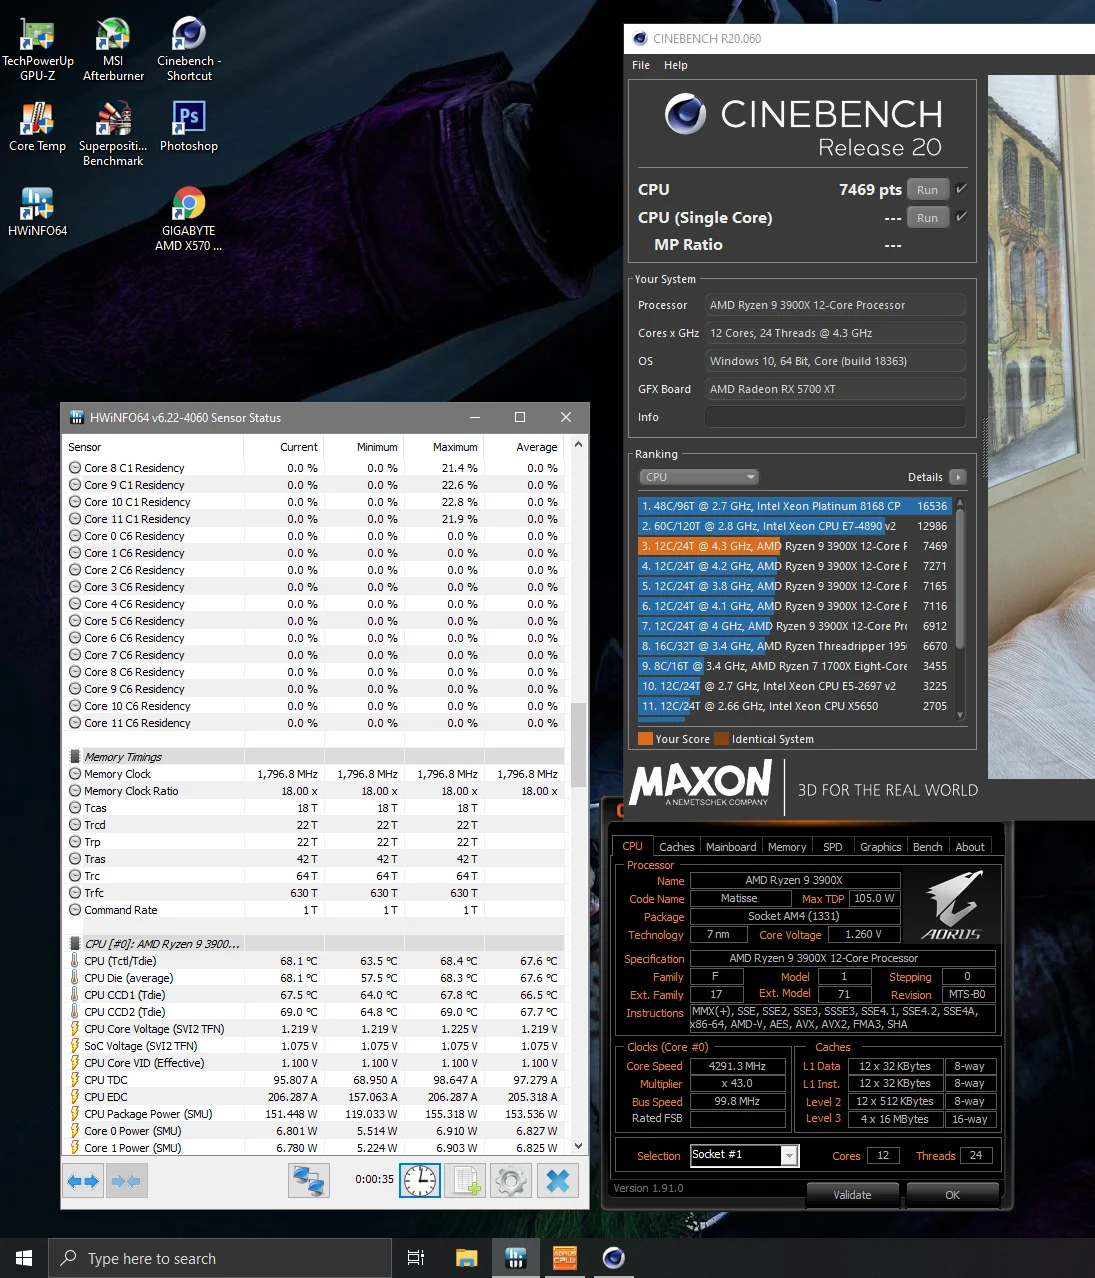
Task: Click HWiNFO collapse columns arrows icon
Action: tap(126, 1181)
